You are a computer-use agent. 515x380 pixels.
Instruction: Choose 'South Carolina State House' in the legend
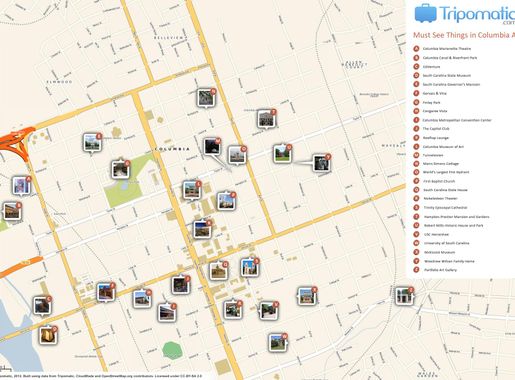point(445,190)
